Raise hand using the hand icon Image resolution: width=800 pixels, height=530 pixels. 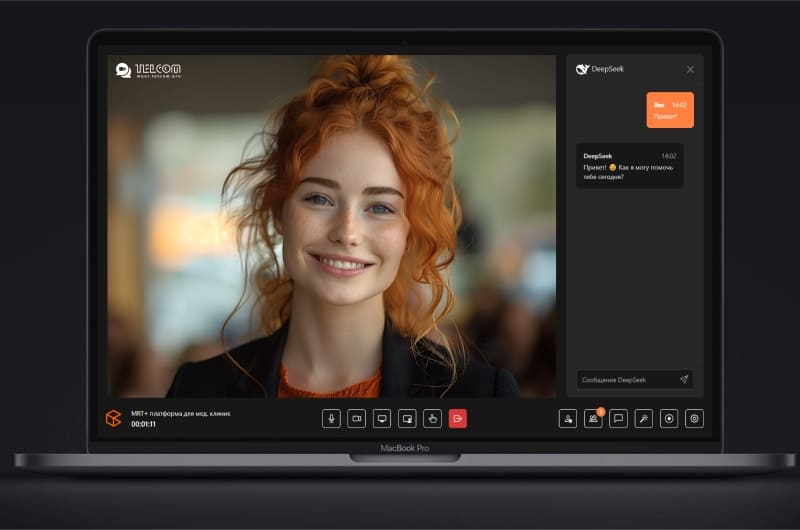[x=432, y=419]
